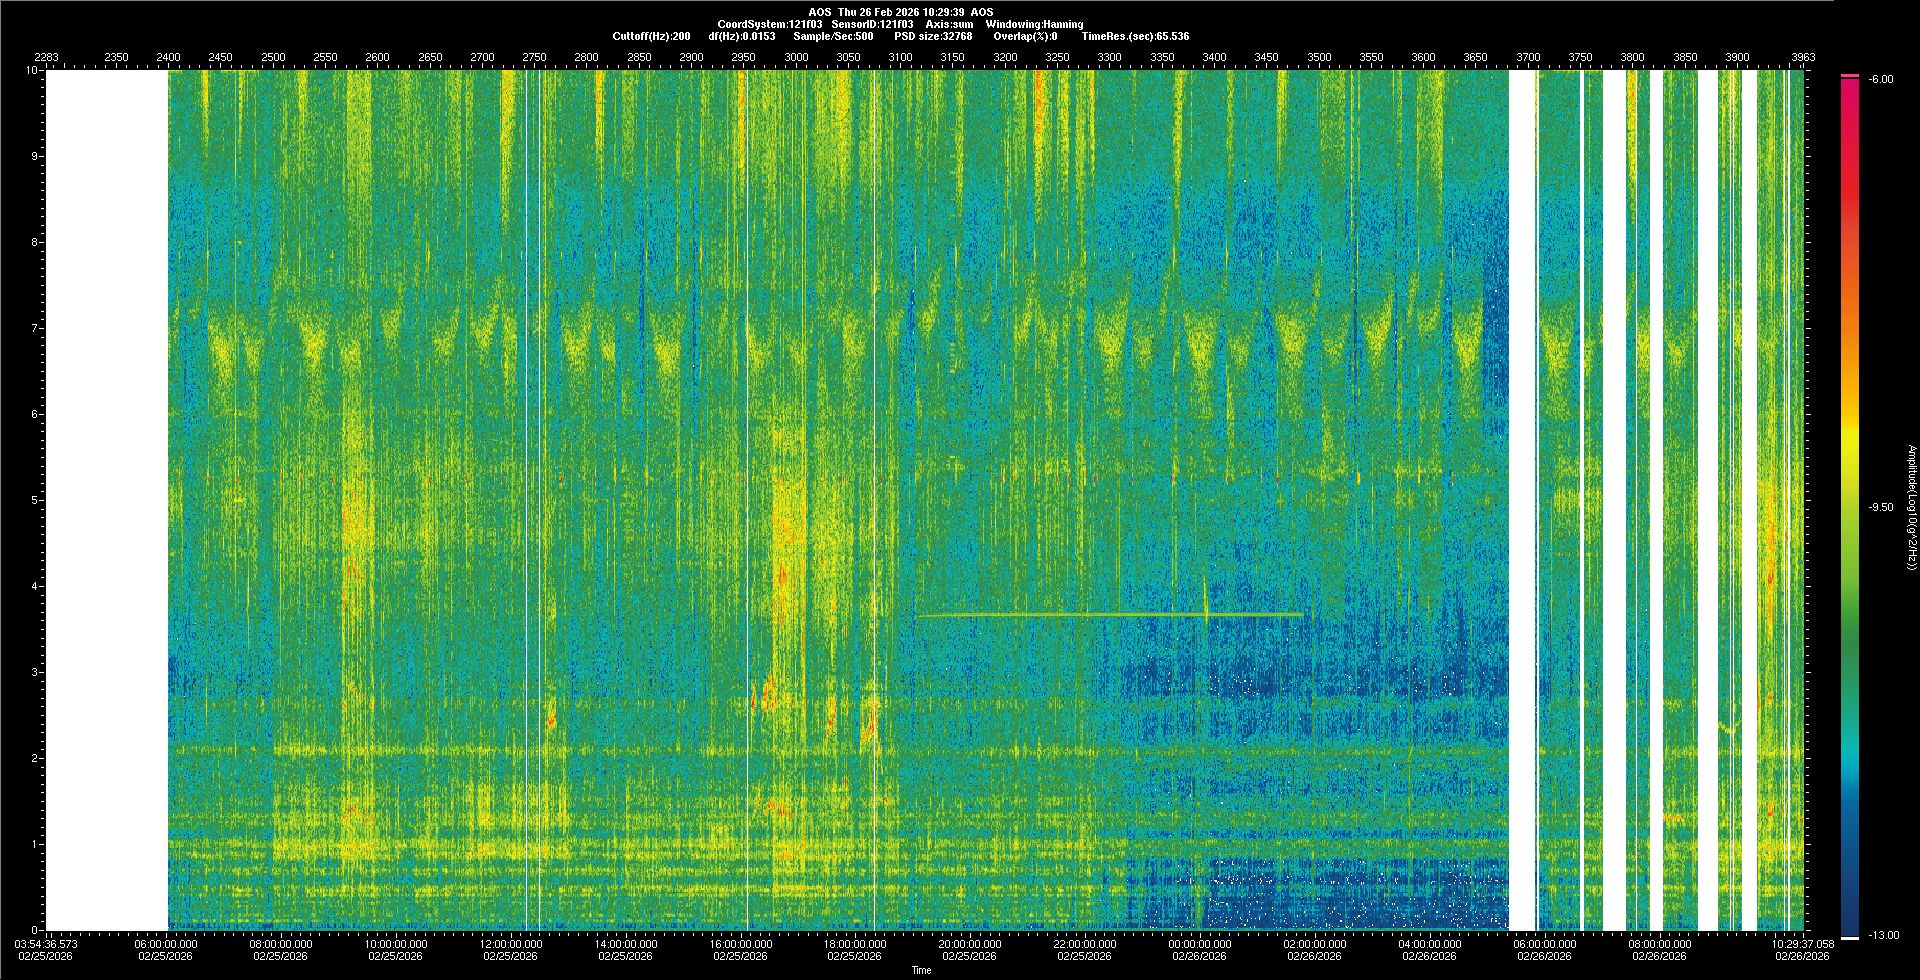Image resolution: width=1920 pixels, height=980 pixels.
Task: Select the -9.50 colorbar midpoint label
Action: coord(1881,507)
